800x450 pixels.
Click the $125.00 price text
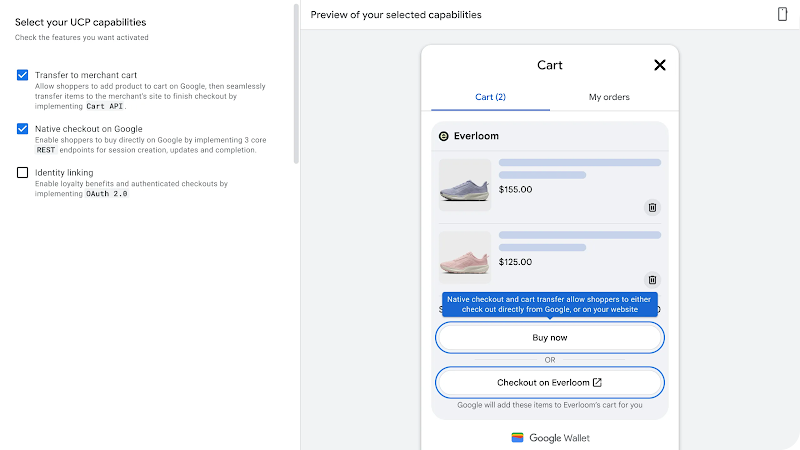[515, 262]
